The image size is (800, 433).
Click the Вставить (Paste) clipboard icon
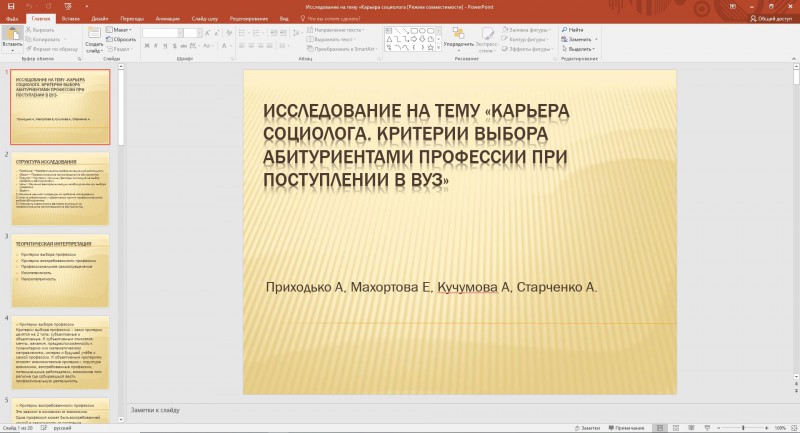click(12, 35)
